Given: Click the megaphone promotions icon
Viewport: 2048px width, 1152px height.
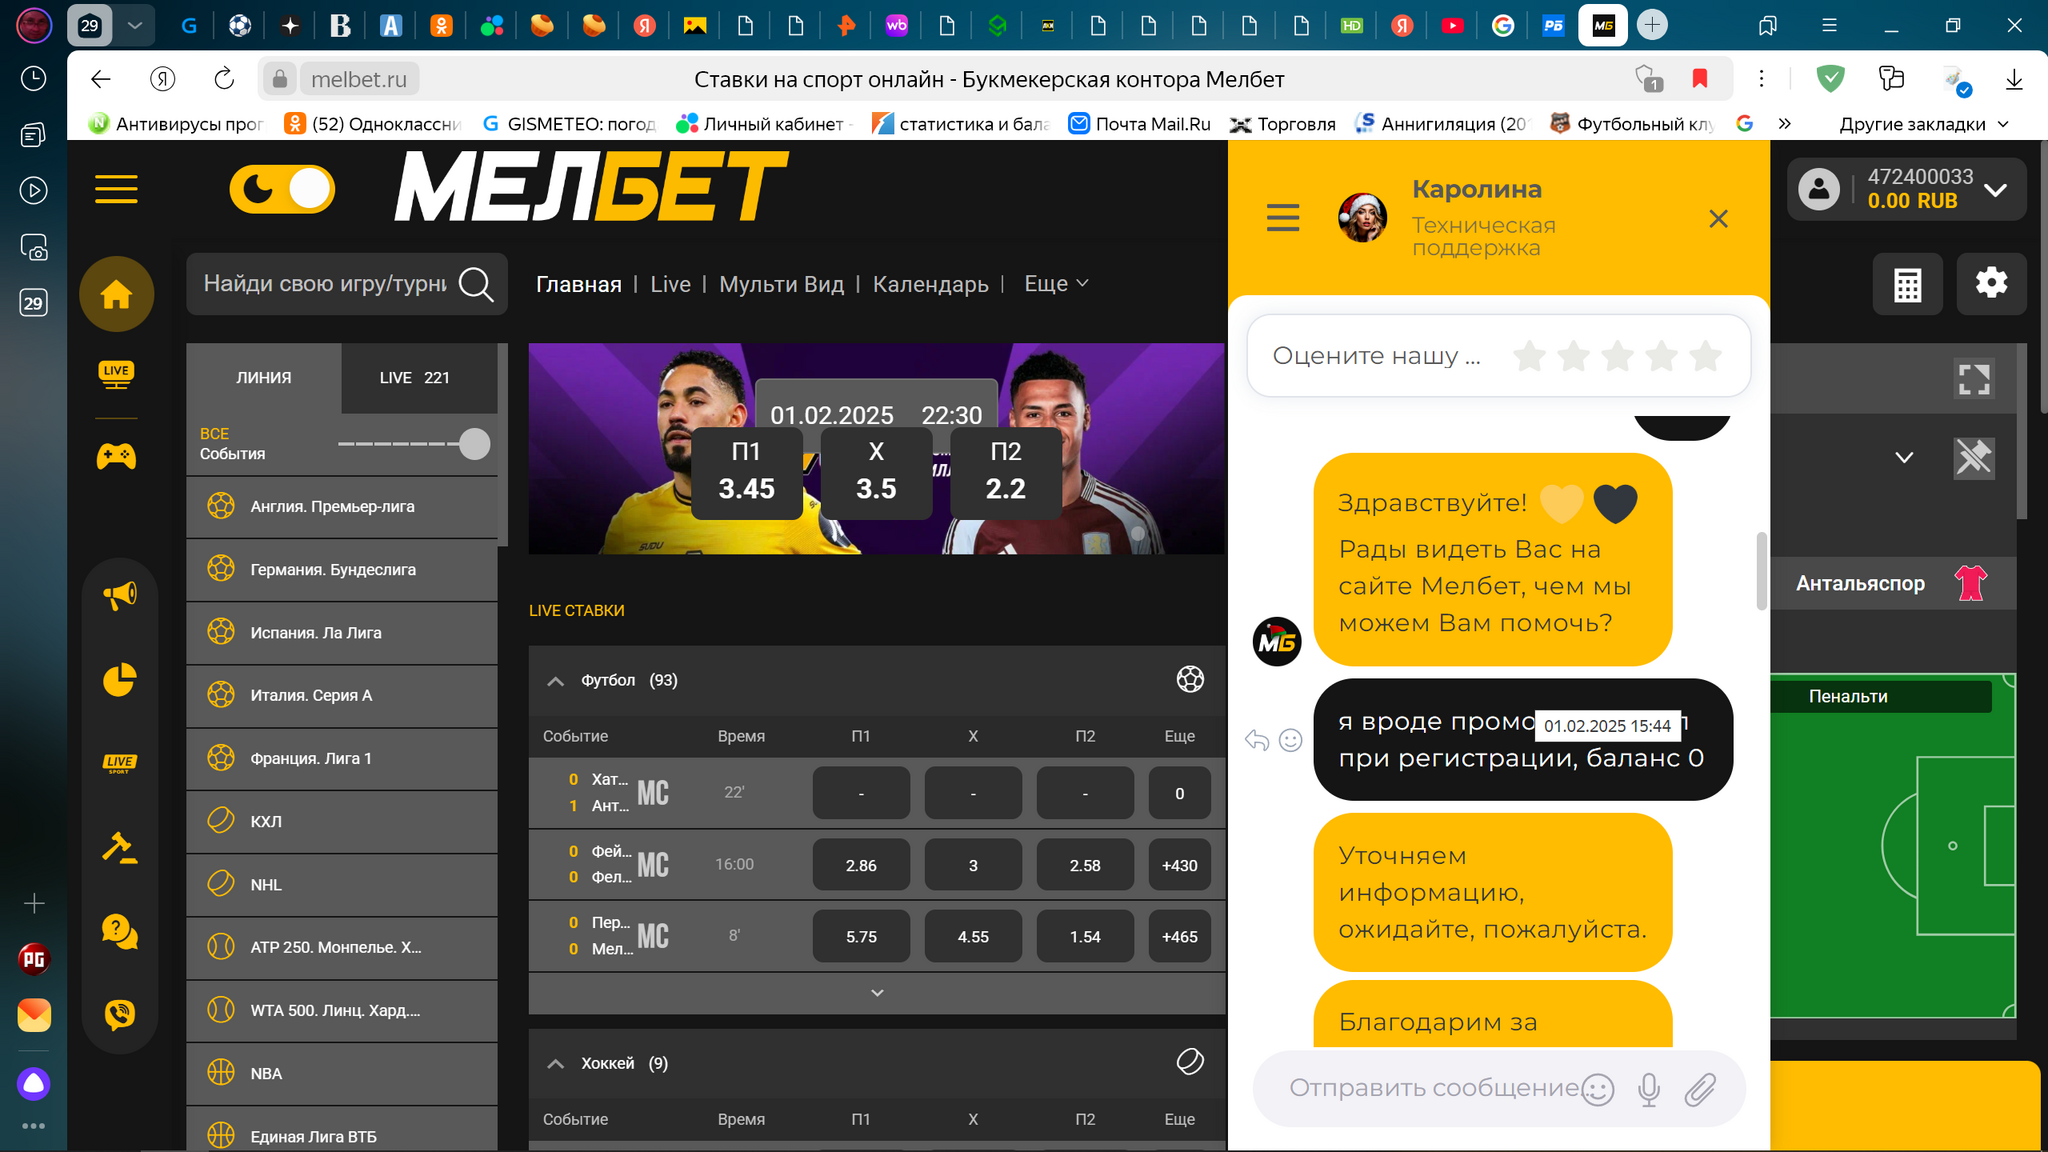Looking at the screenshot, I should 119,596.
